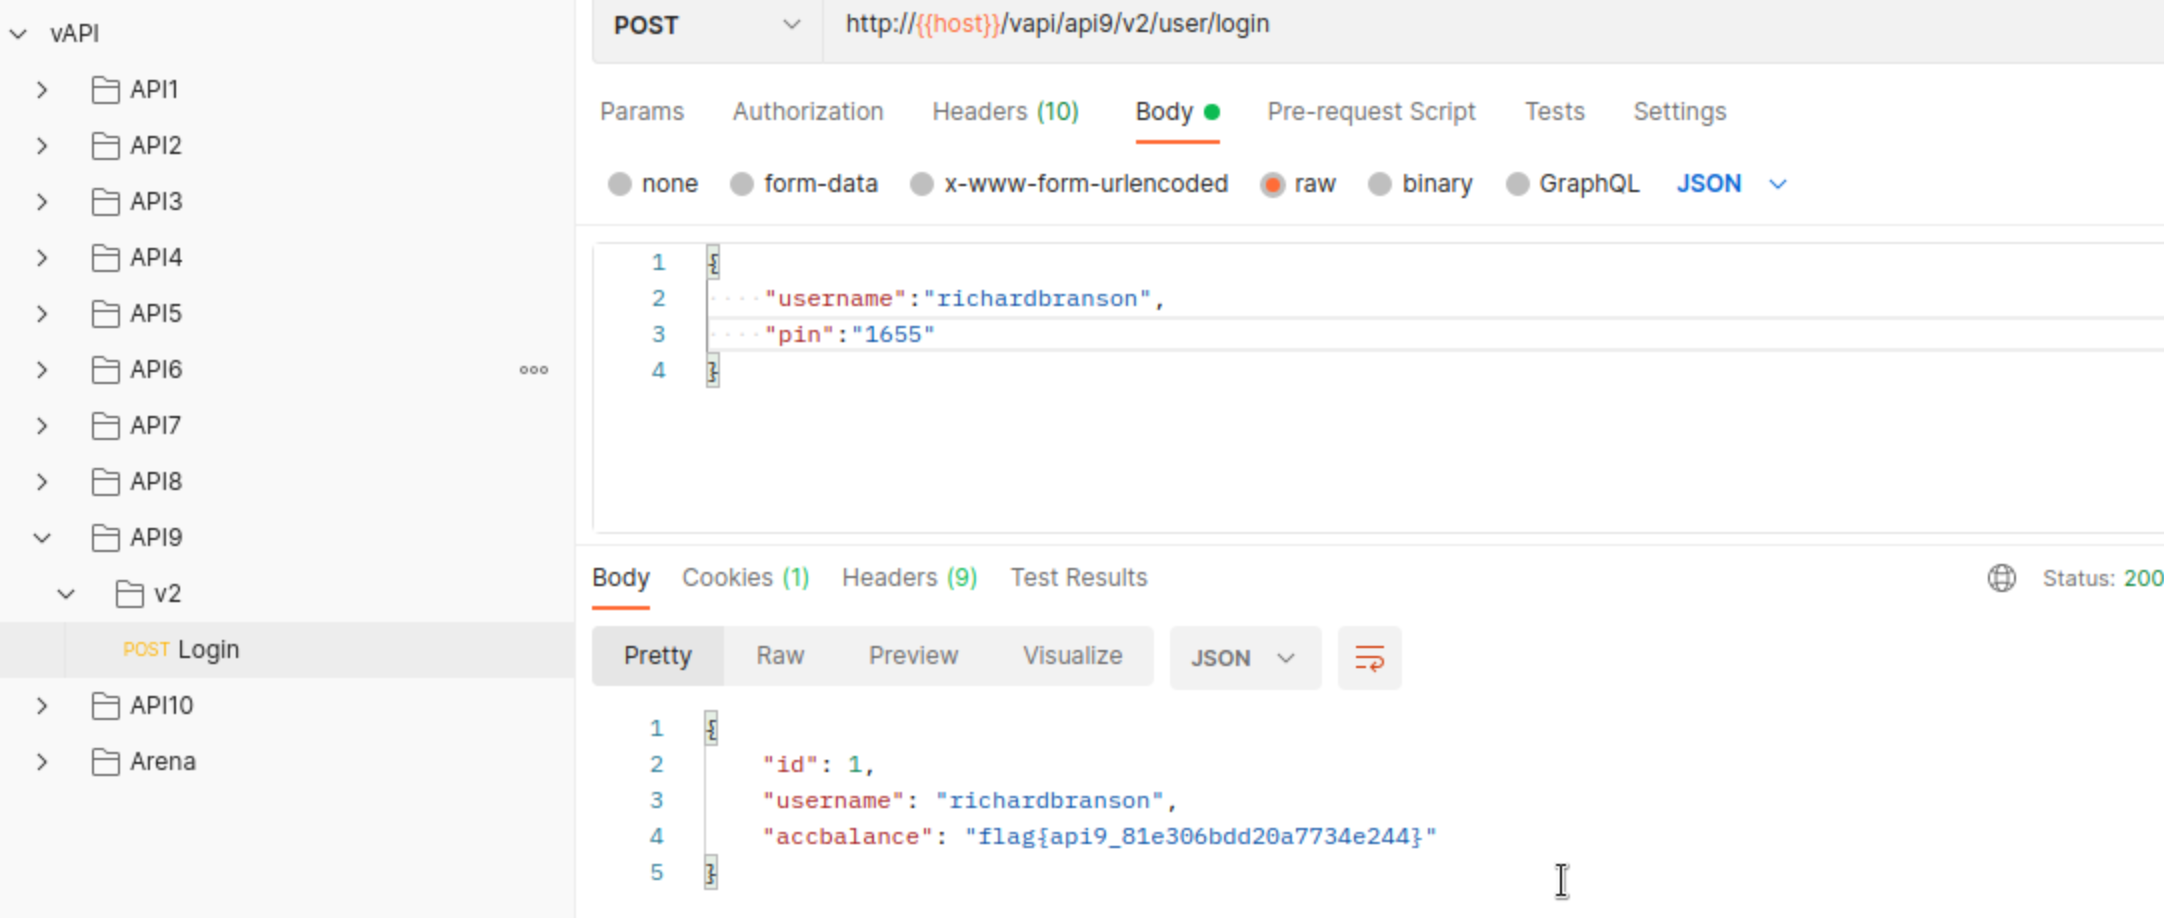The height and width of the screenshot is (918, 2164).
Task: Open the Login POST request
Action: tap(208, 650)
